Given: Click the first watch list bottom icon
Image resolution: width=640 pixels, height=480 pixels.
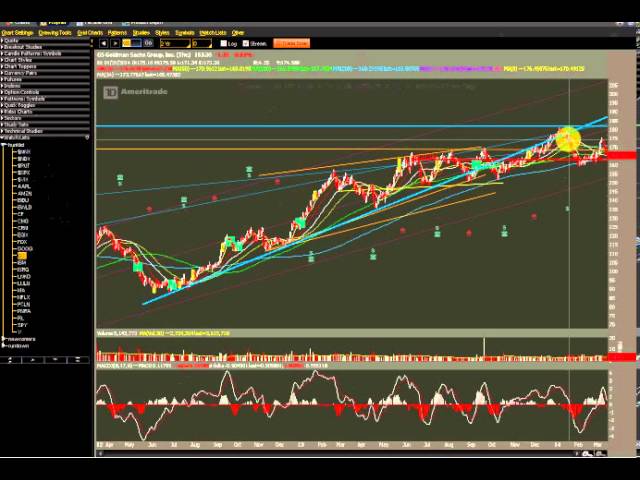Looking at the screenshot, I should click(10, 360).
